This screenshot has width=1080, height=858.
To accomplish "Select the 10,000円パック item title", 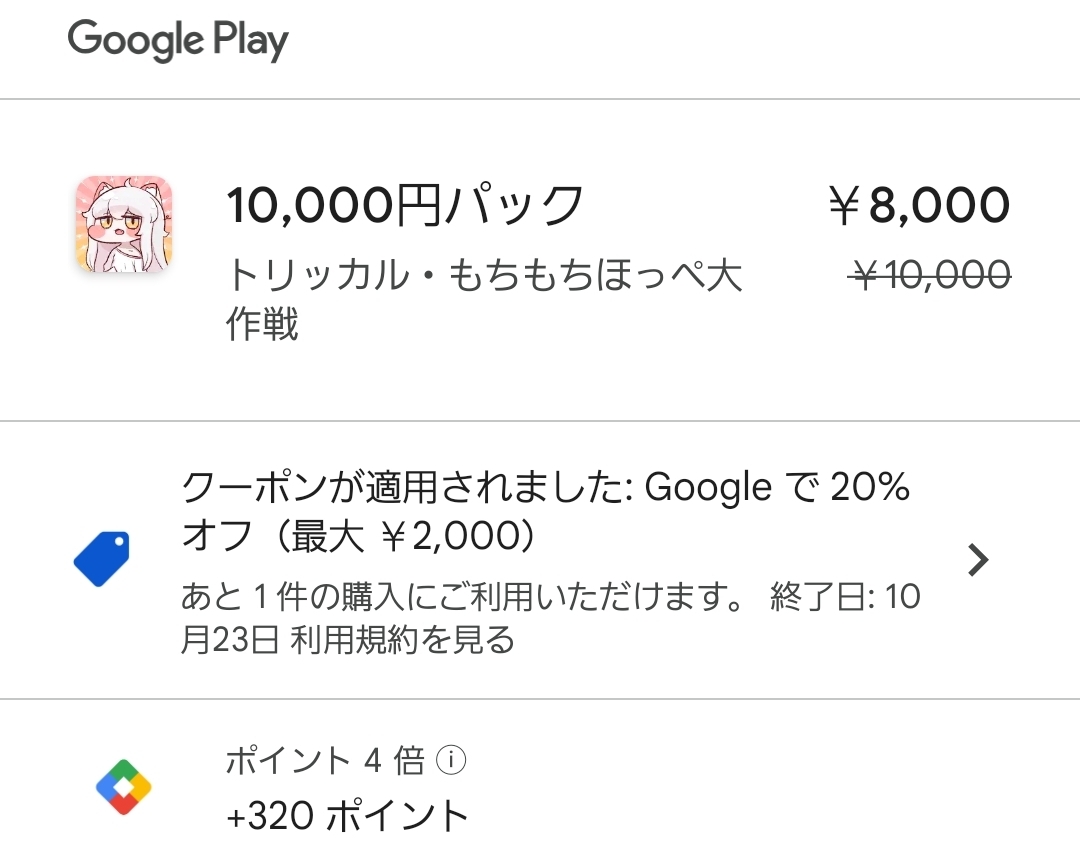I will [x=405, y=205].
